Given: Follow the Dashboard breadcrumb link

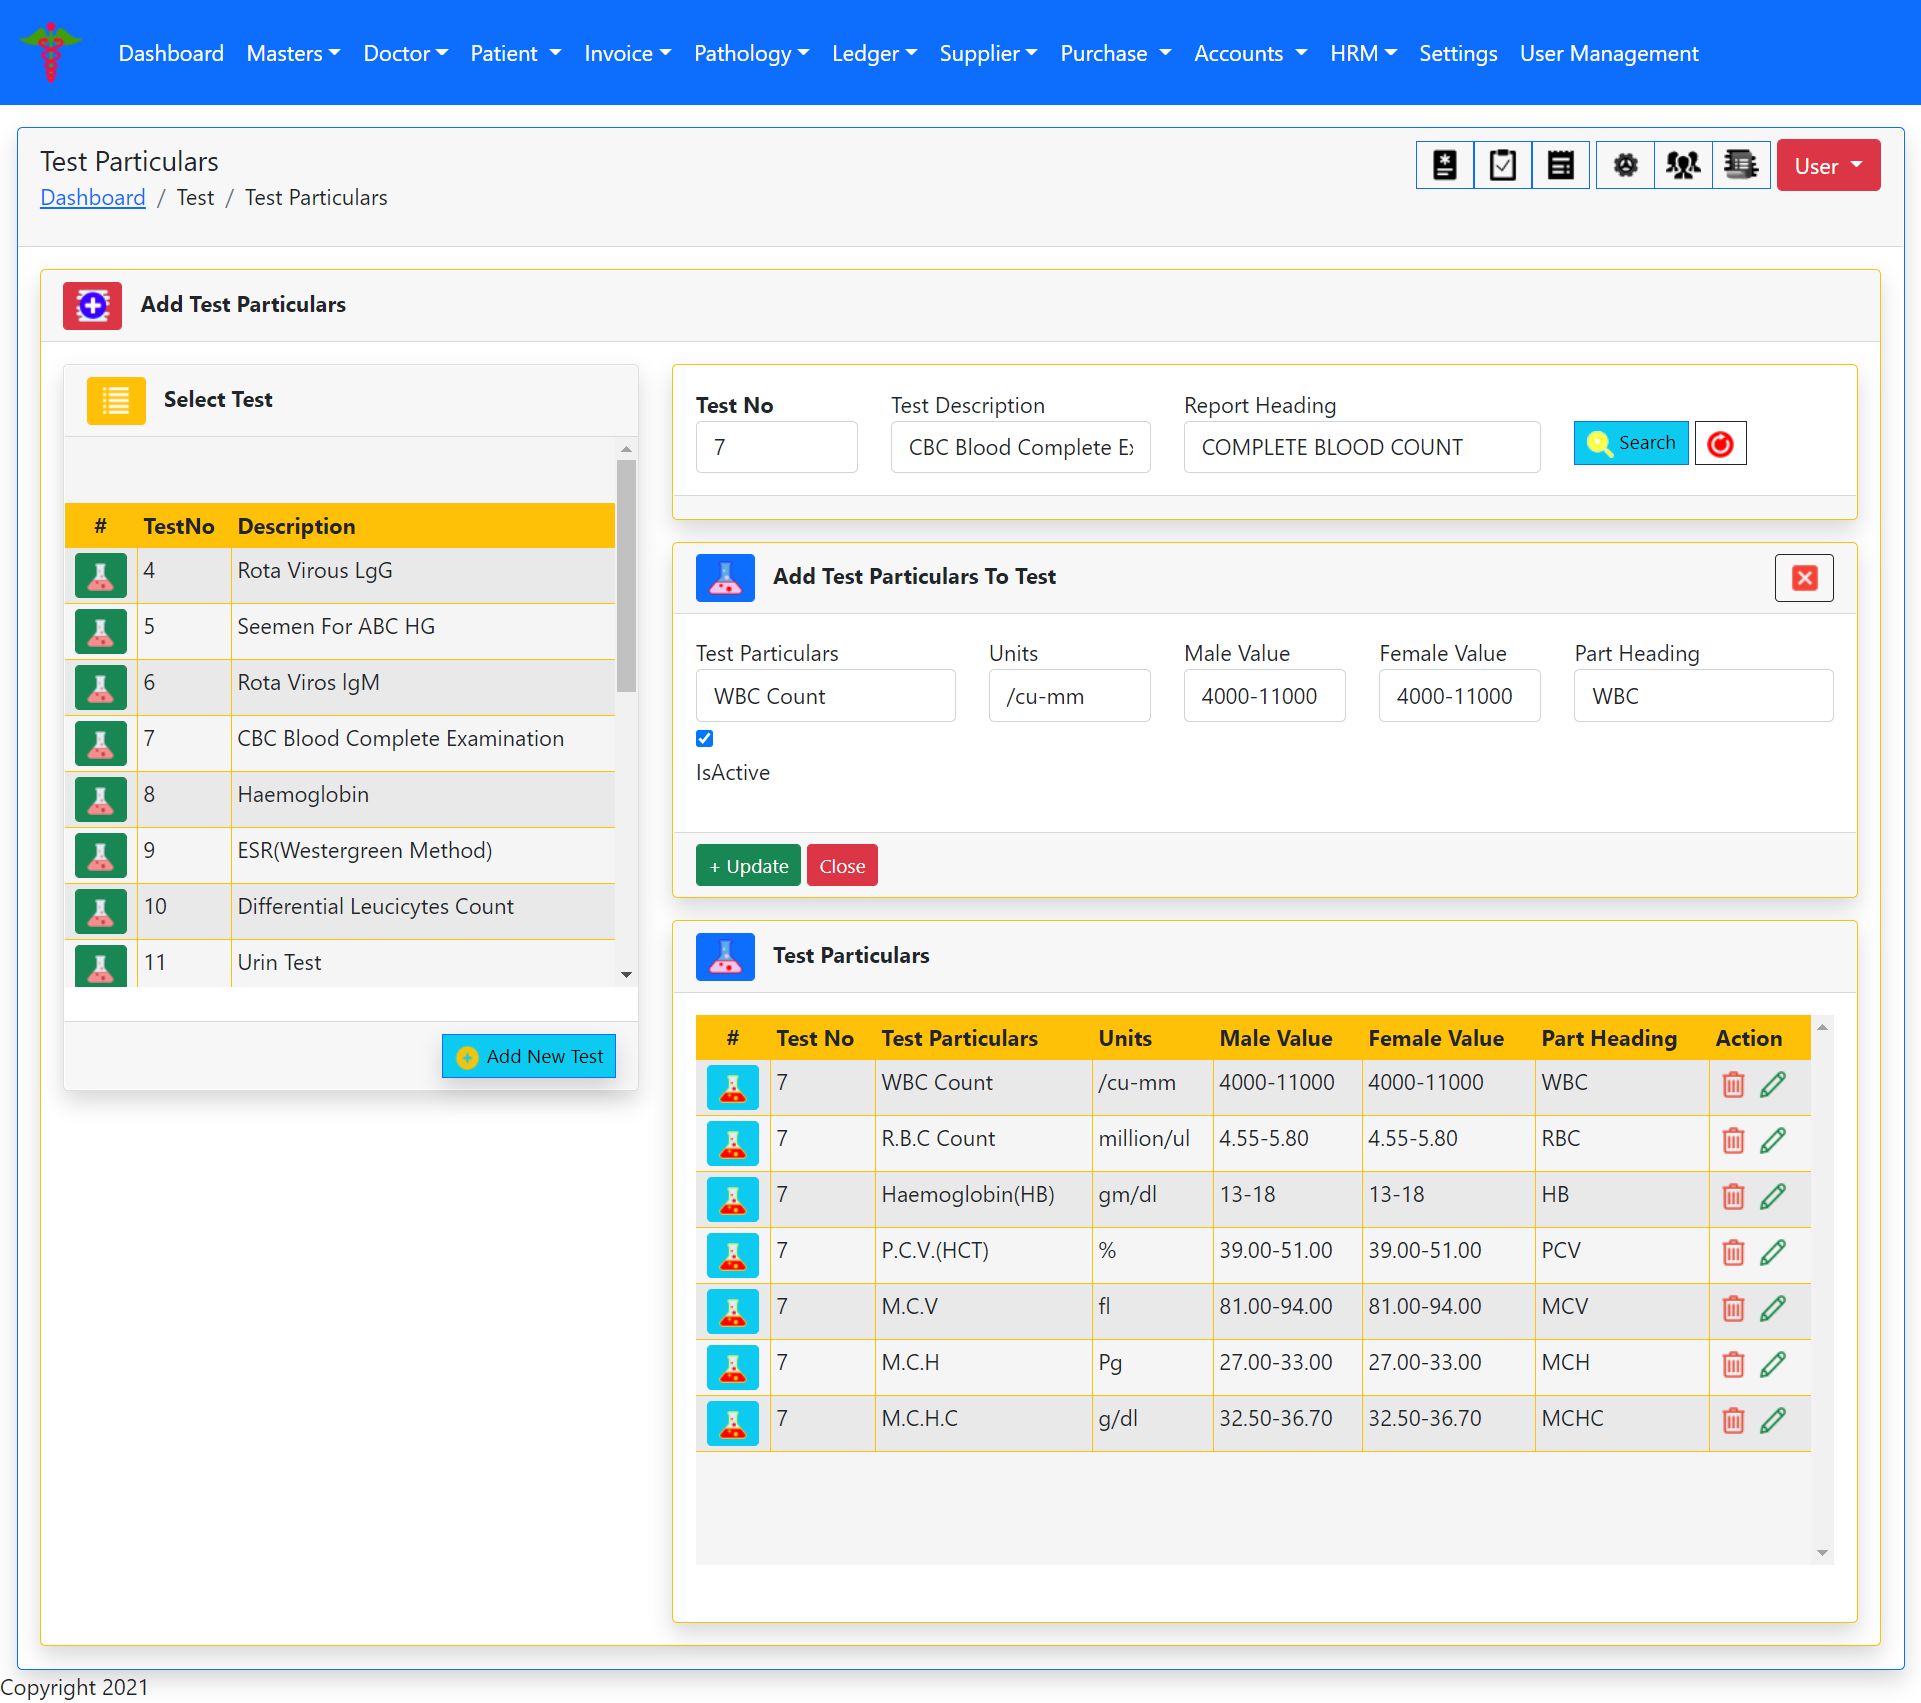Looking at the screenshot, I should tap(93, 198).
